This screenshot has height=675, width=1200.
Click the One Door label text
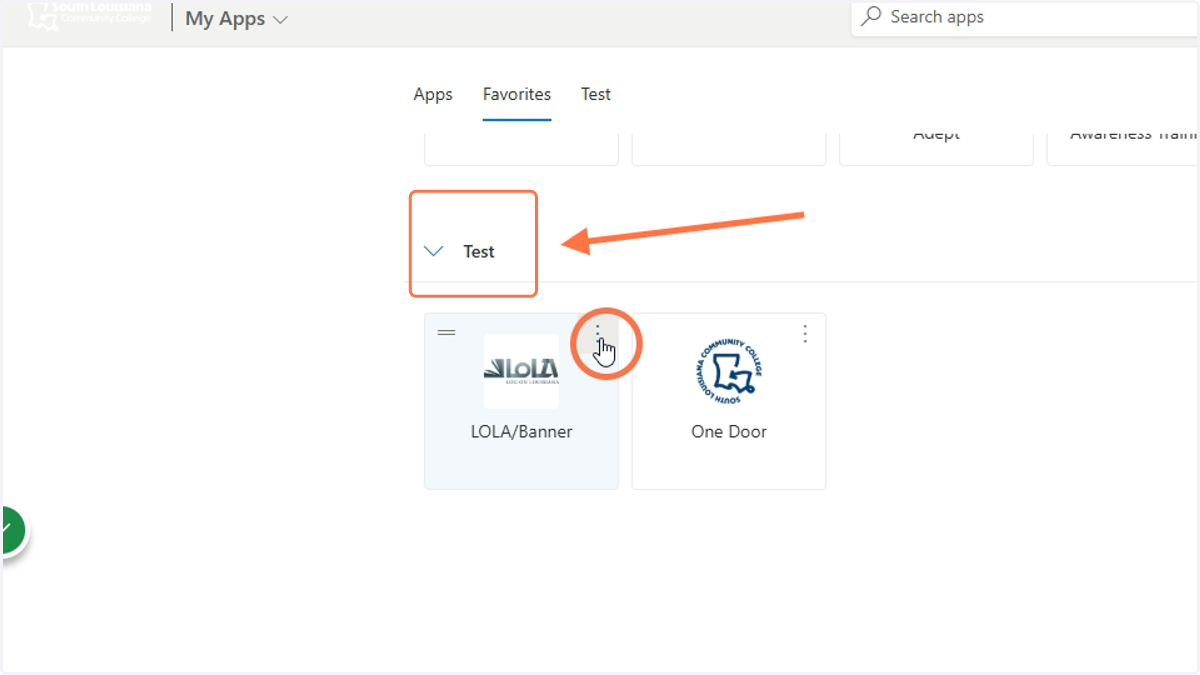tap(729, 432)
